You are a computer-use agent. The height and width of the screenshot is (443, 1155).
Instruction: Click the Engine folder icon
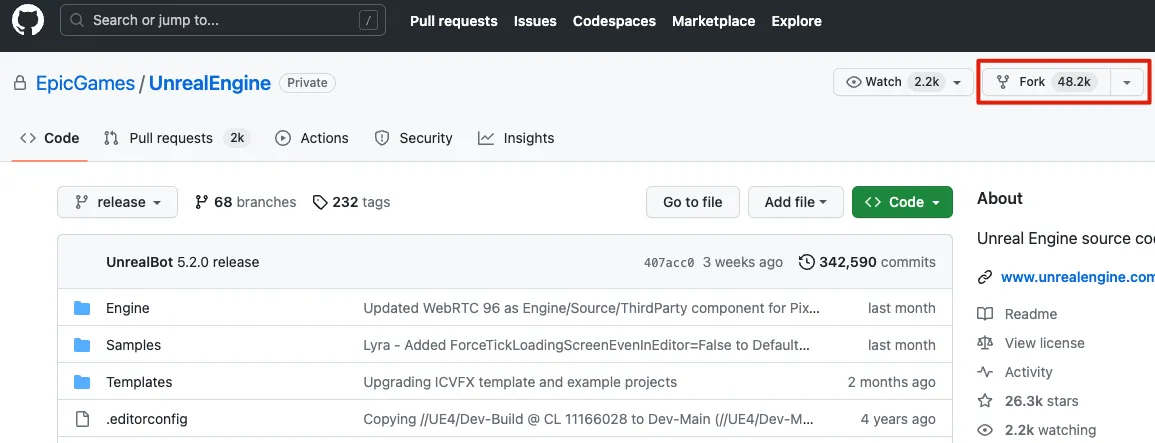click(x=82, y=308)
